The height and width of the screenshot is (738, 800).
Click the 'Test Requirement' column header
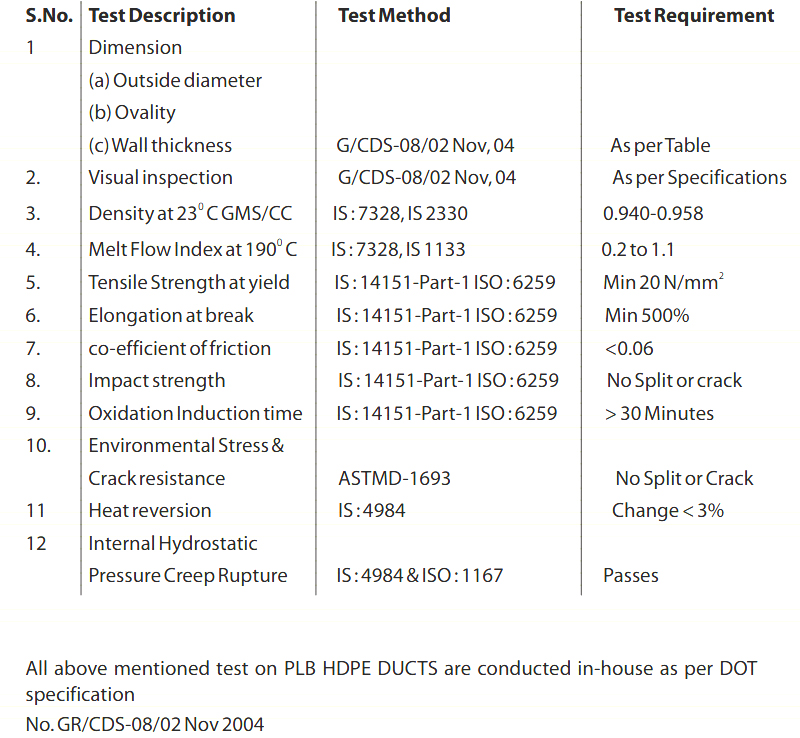(x=694, y=15)
